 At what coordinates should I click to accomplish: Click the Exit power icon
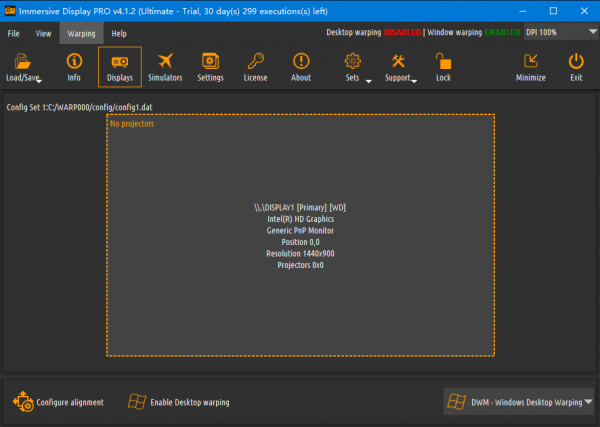(576, 61)
